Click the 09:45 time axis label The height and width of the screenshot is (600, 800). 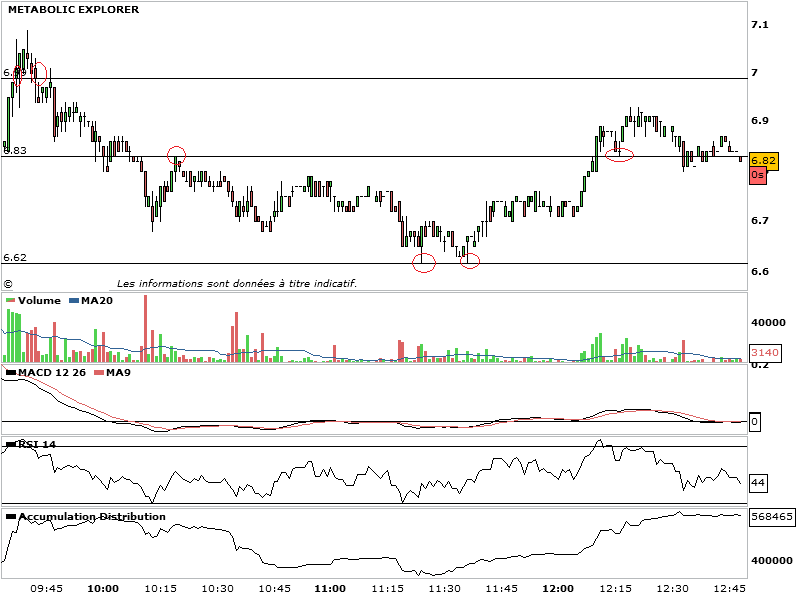coord(46,589)
